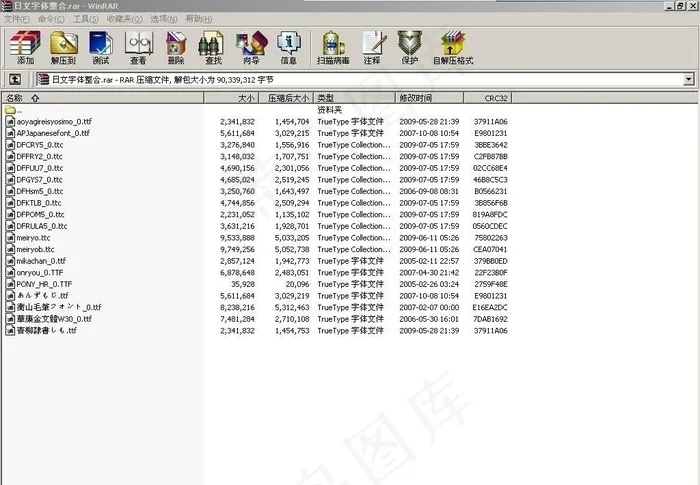Click the 自解压格式 (SFX) icon
The width and height of the screenshot is (700, 485).
tap(453, 46)
